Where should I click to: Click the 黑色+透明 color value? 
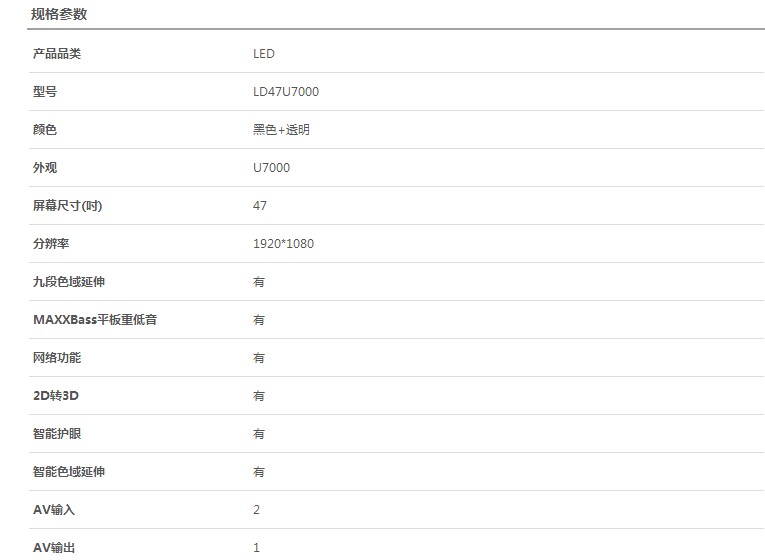(x=281, y=130)
